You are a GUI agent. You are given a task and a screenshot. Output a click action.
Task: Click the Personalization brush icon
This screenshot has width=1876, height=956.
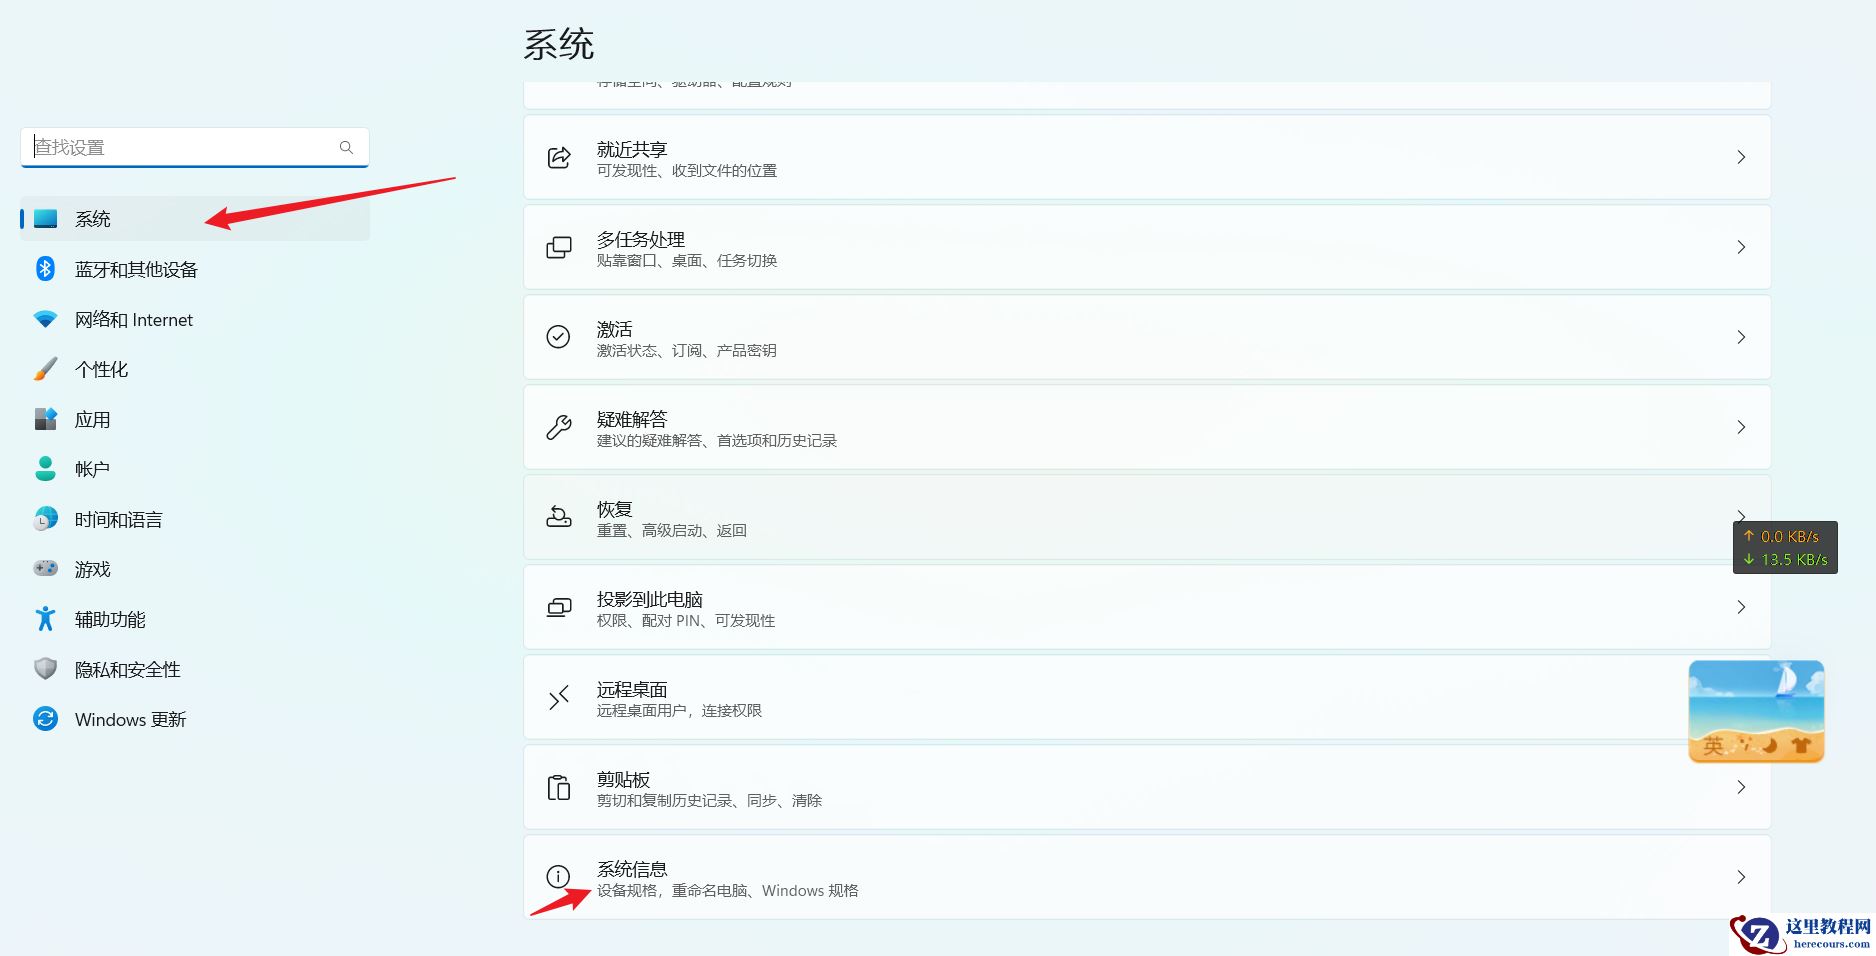45,369
